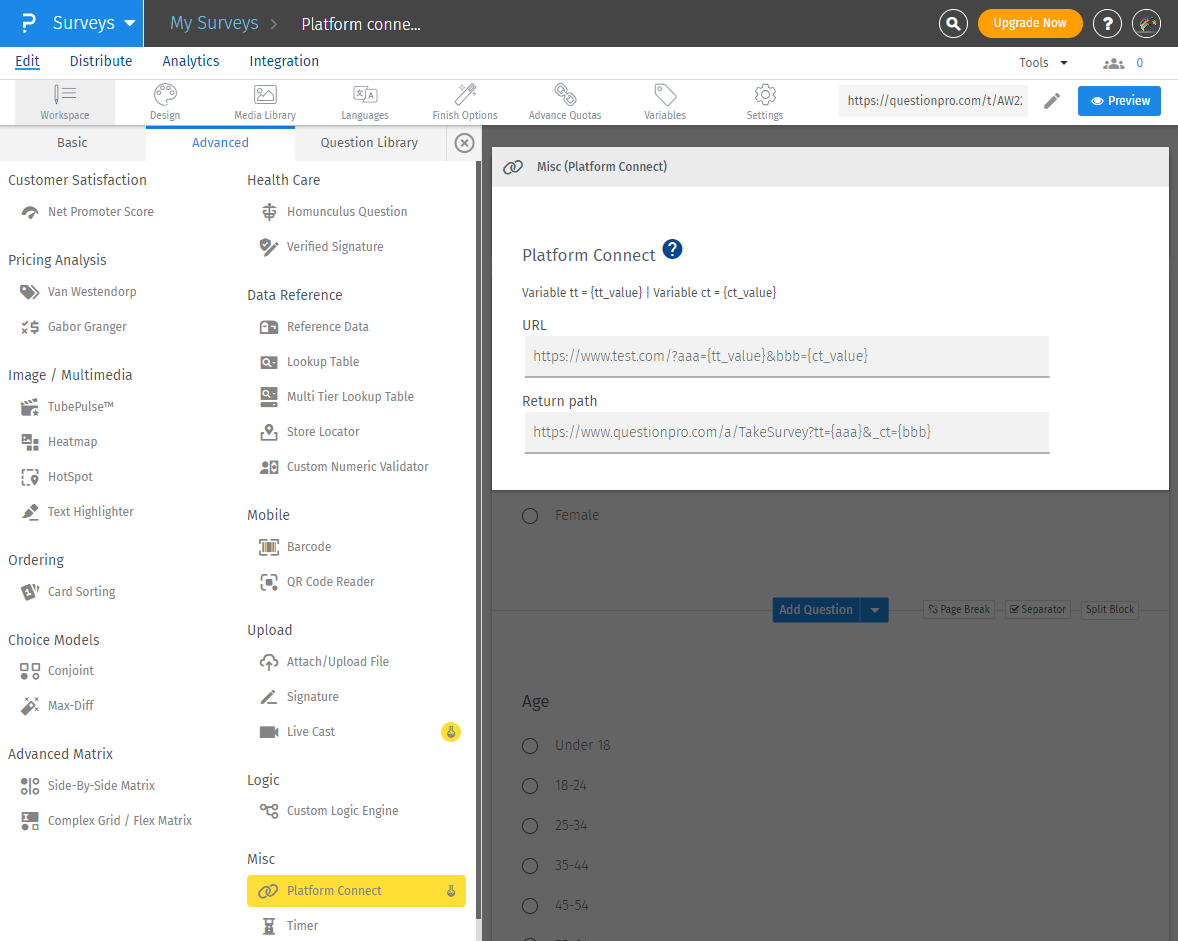Open the Design palette icon
Screen dimensions: 1178x941
165,95
